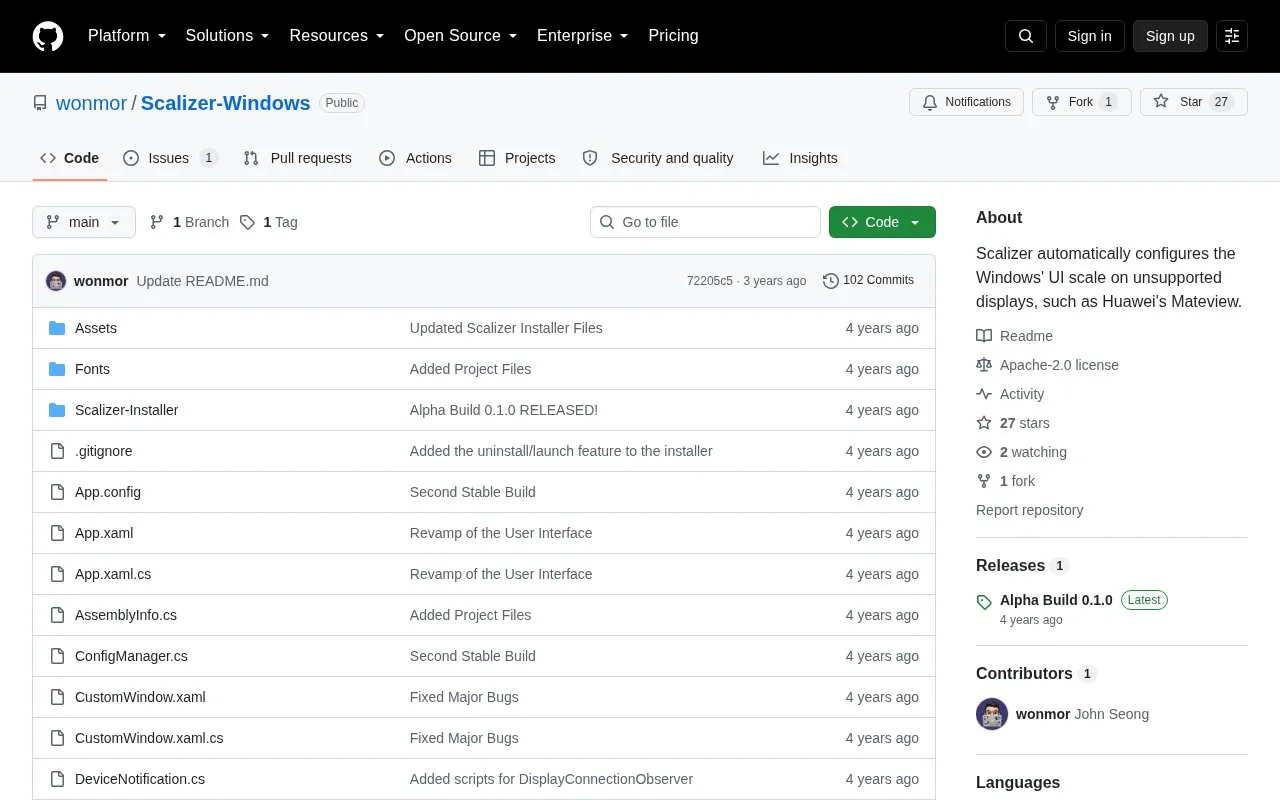Open the Security and quality tab

pyautogui.click(x=658, y=158)
